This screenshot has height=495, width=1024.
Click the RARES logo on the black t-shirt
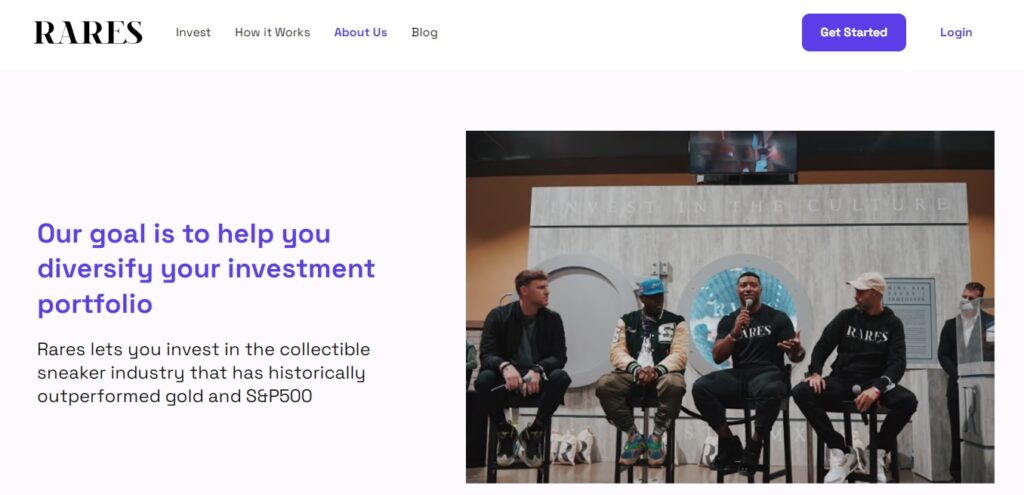point(757,331)
